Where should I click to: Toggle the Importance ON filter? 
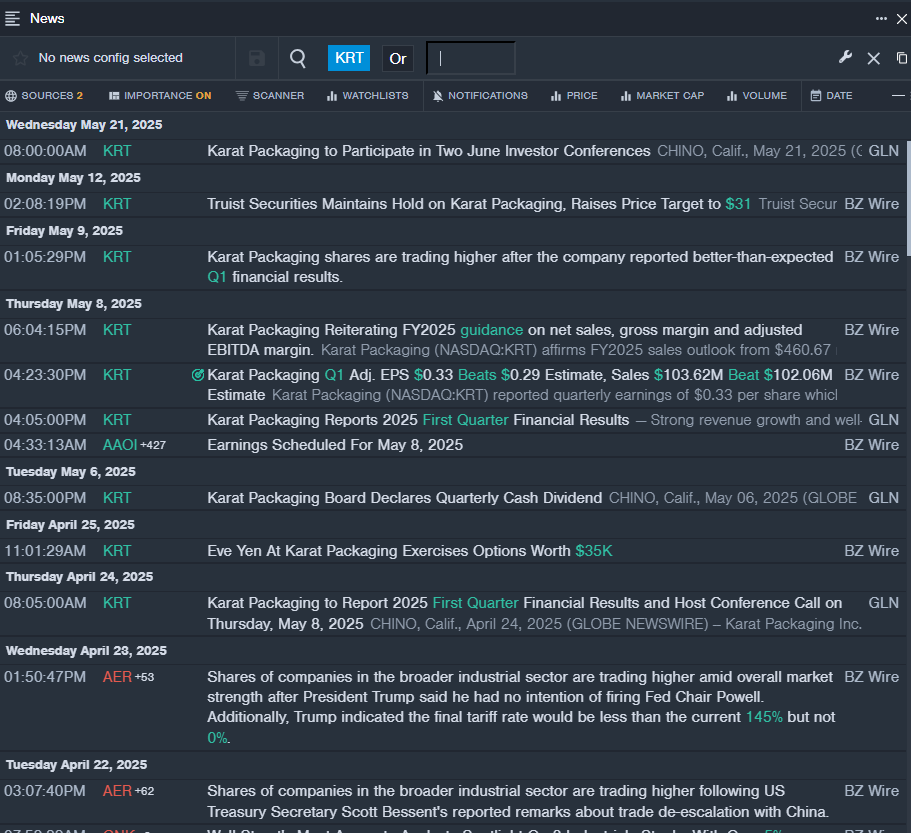[160, 96]
